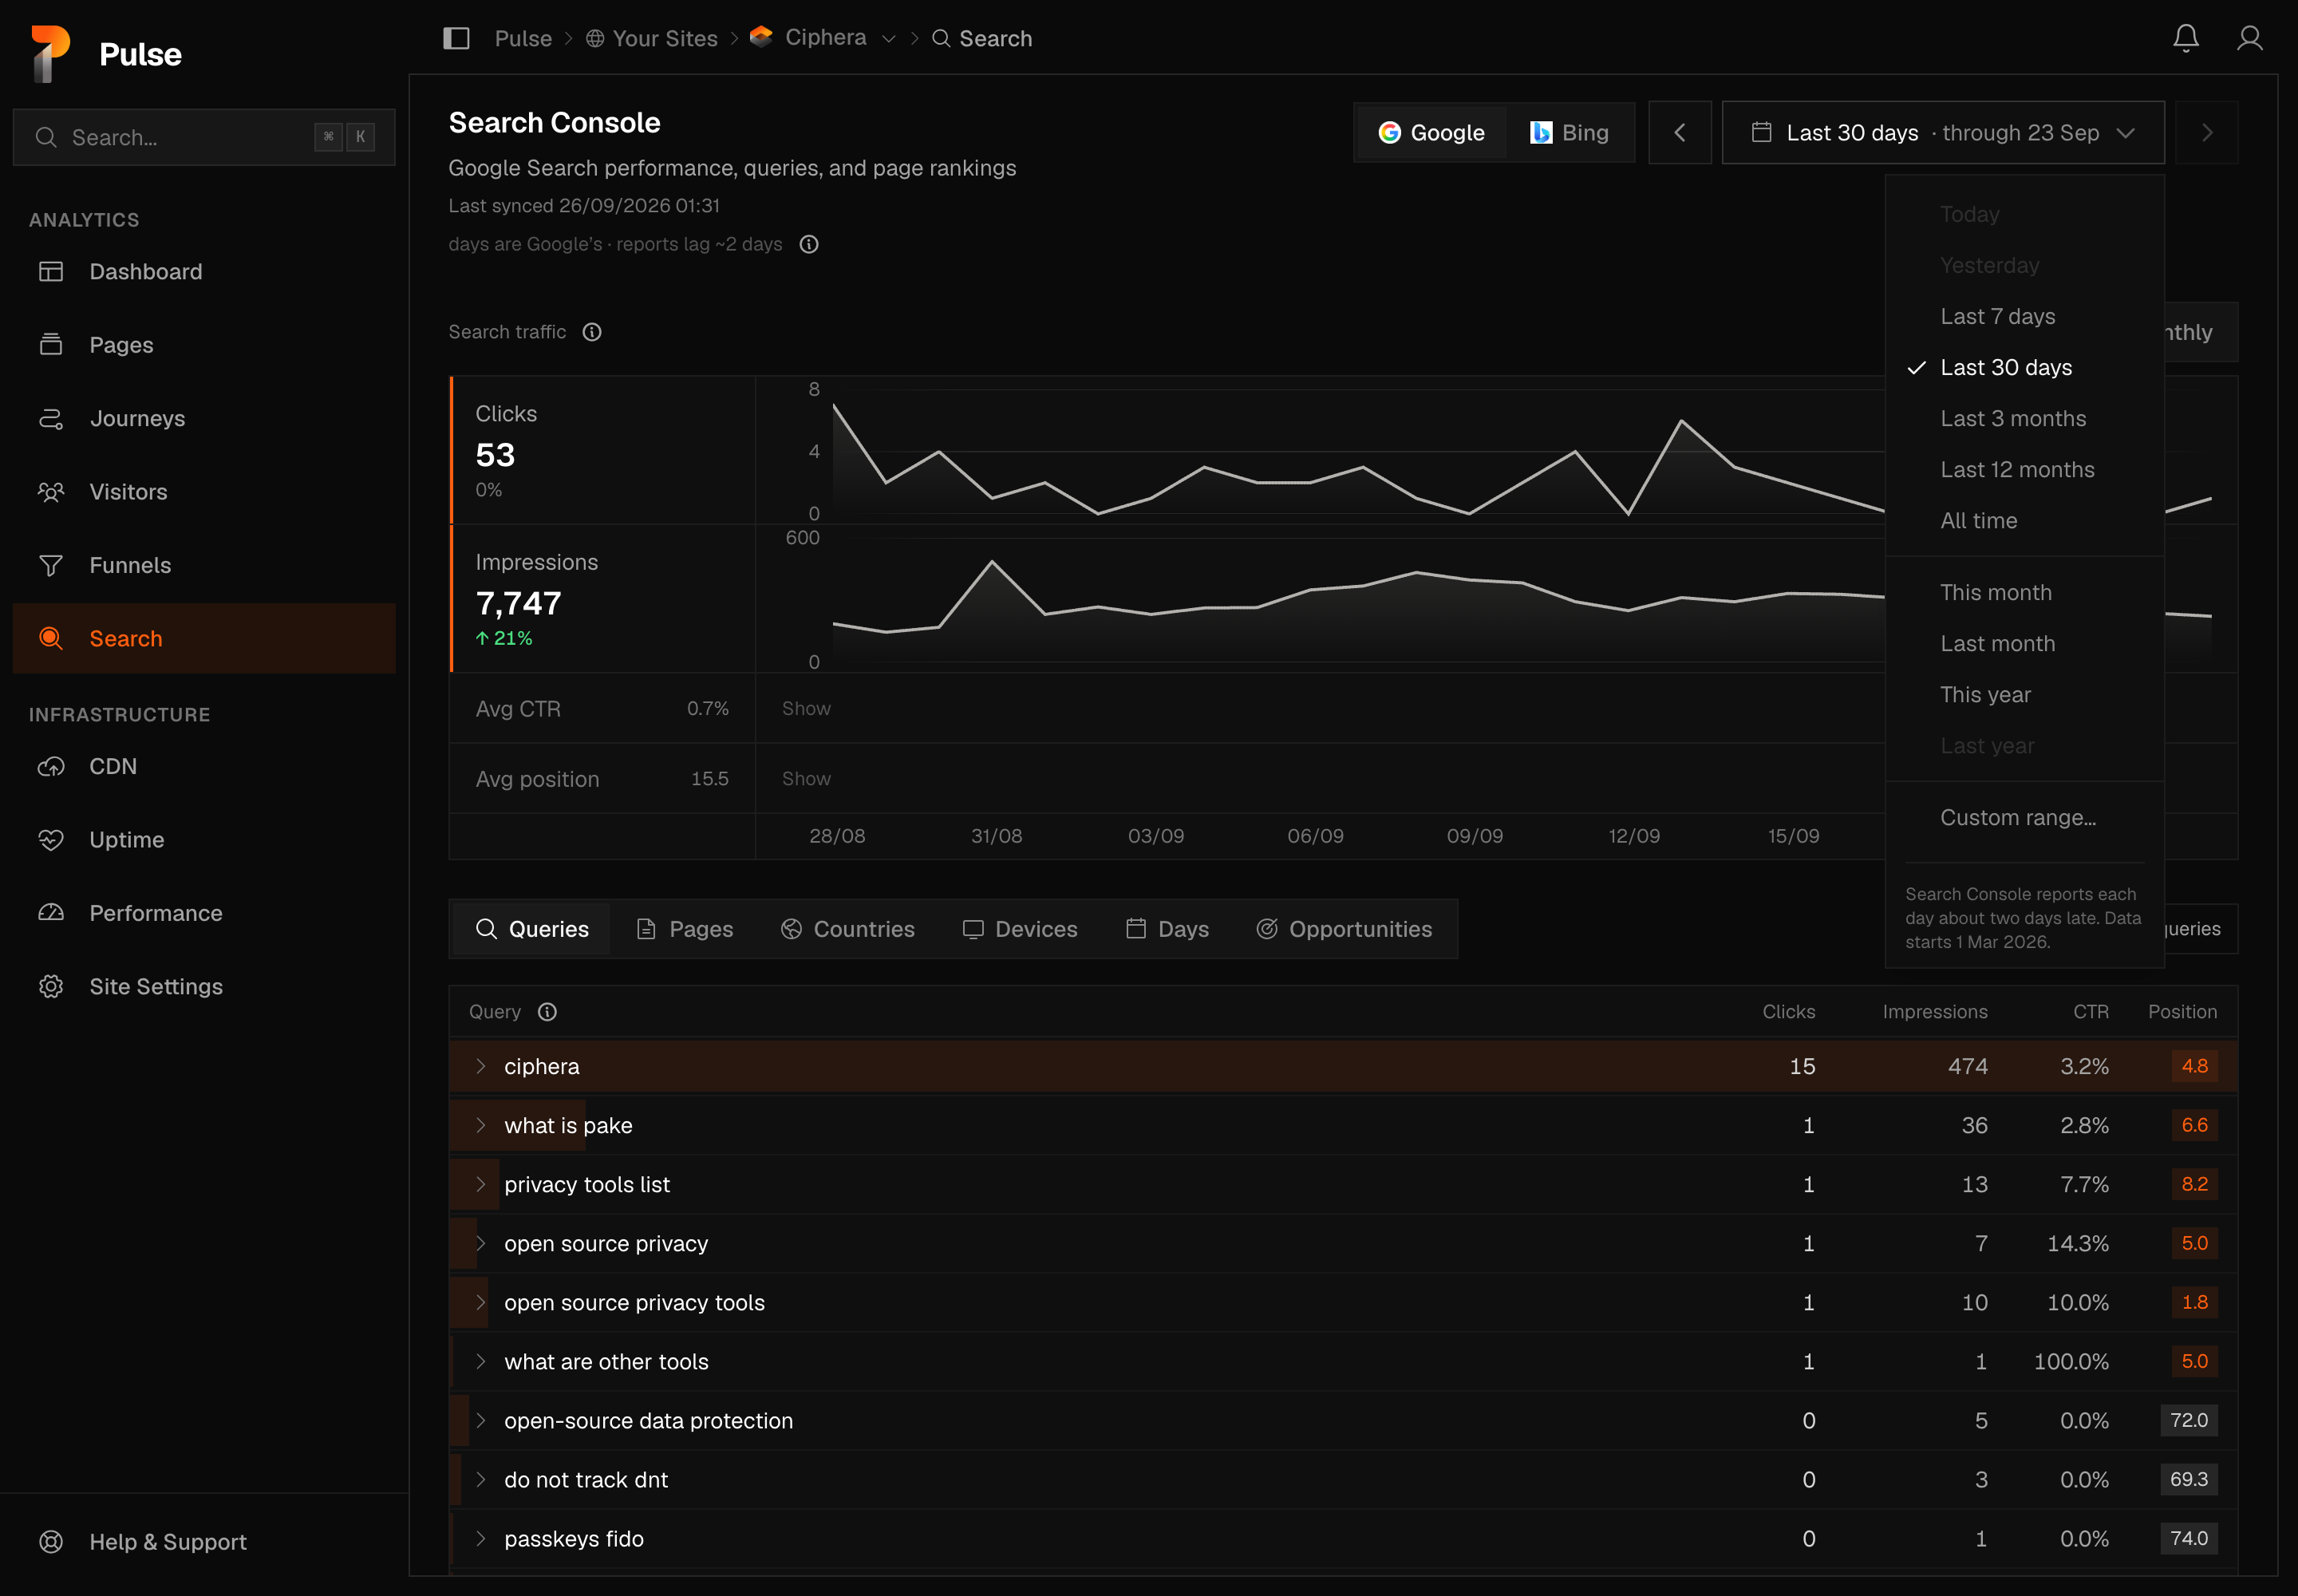
Task: Toggle the Impressions metric card
Action: click(603, 599)
